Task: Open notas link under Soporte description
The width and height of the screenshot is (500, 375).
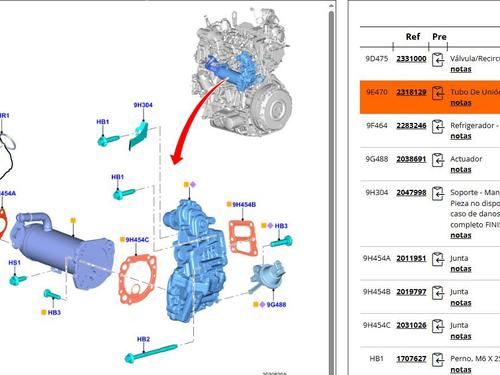Action: point(461,235)
